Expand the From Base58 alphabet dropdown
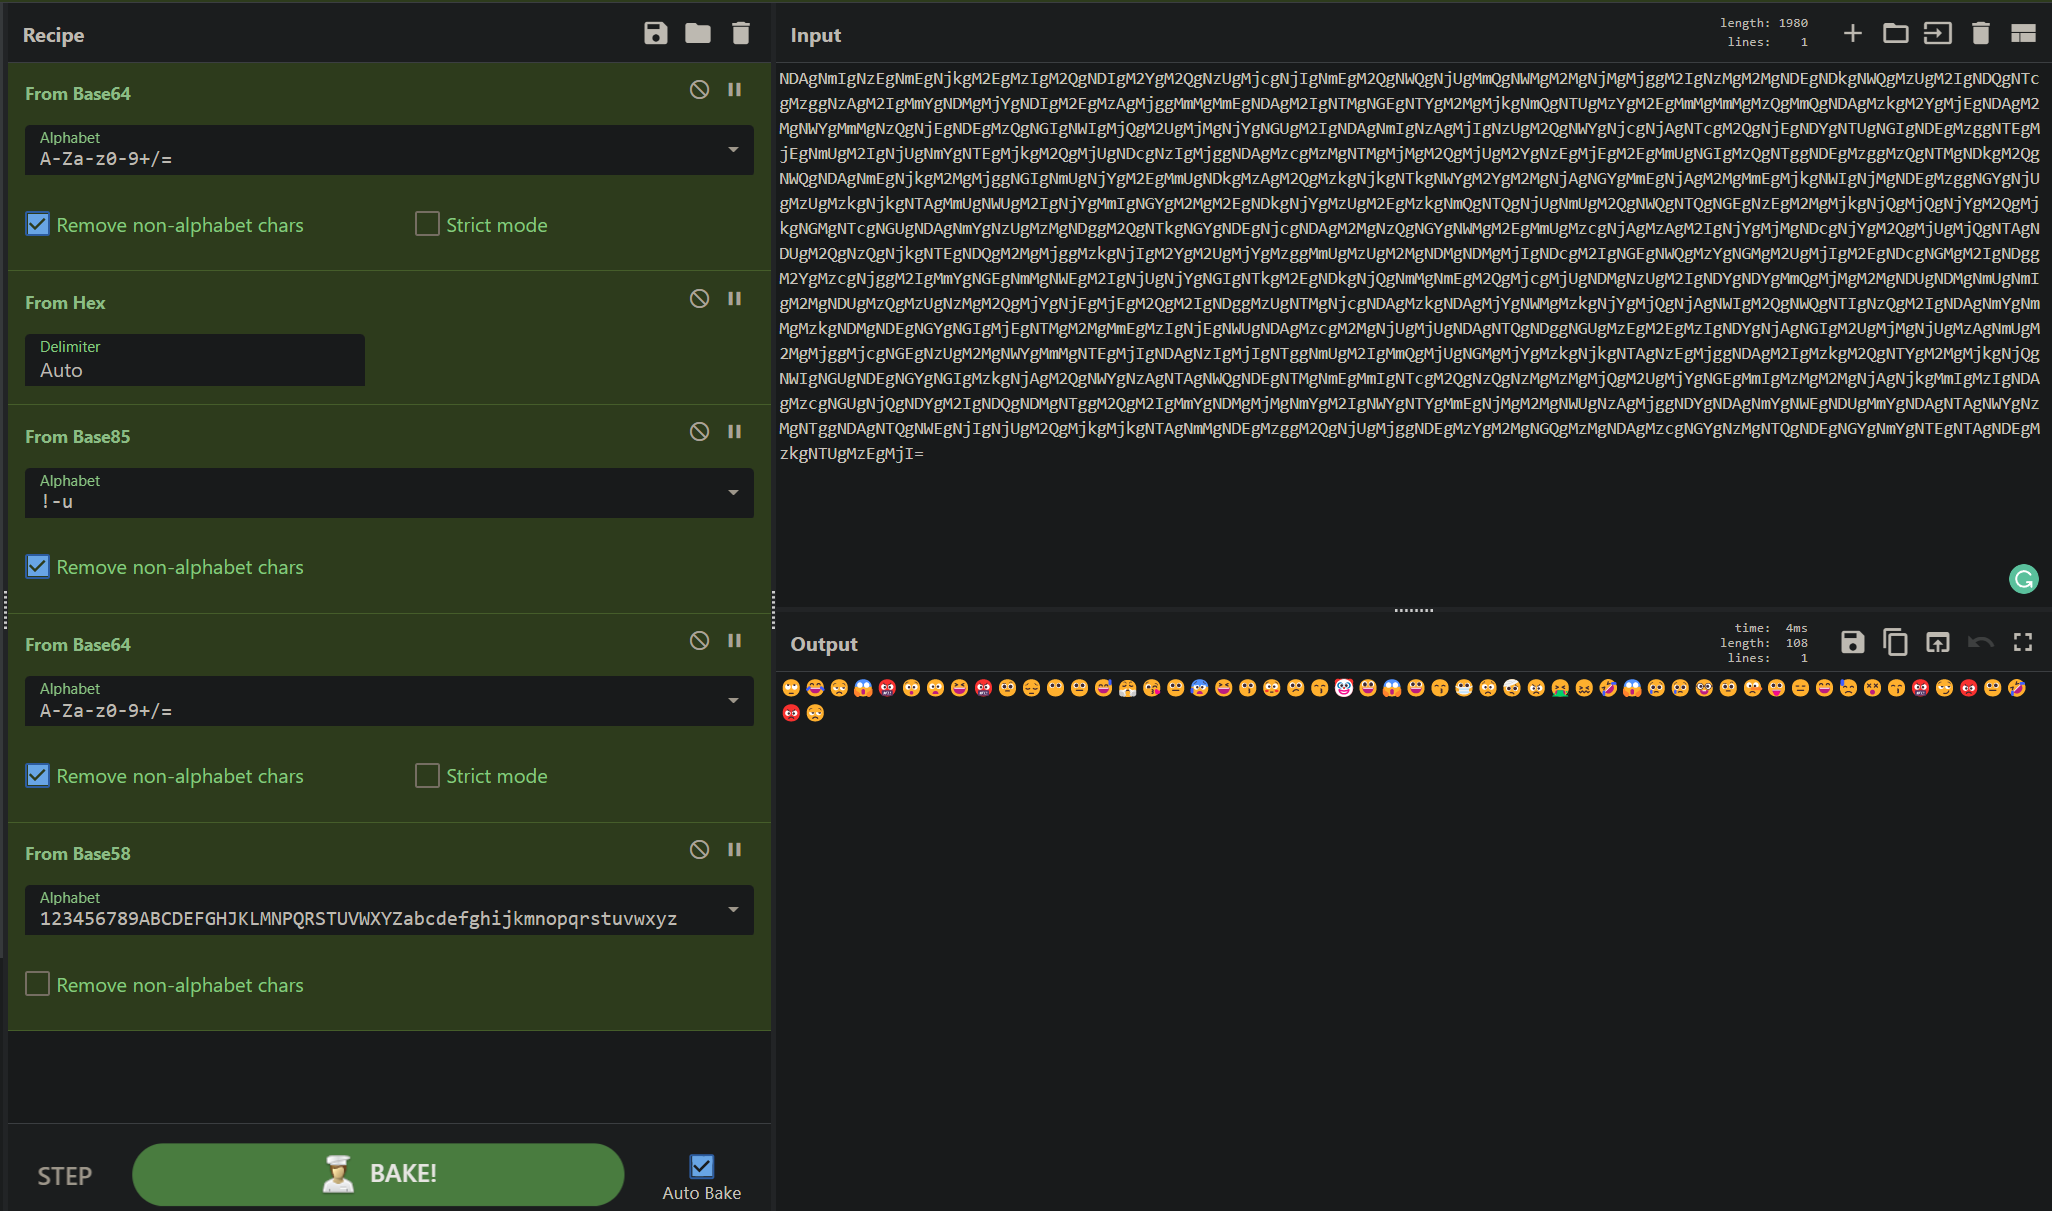The image size is (2052, 1211). click(x=733, y=917)
